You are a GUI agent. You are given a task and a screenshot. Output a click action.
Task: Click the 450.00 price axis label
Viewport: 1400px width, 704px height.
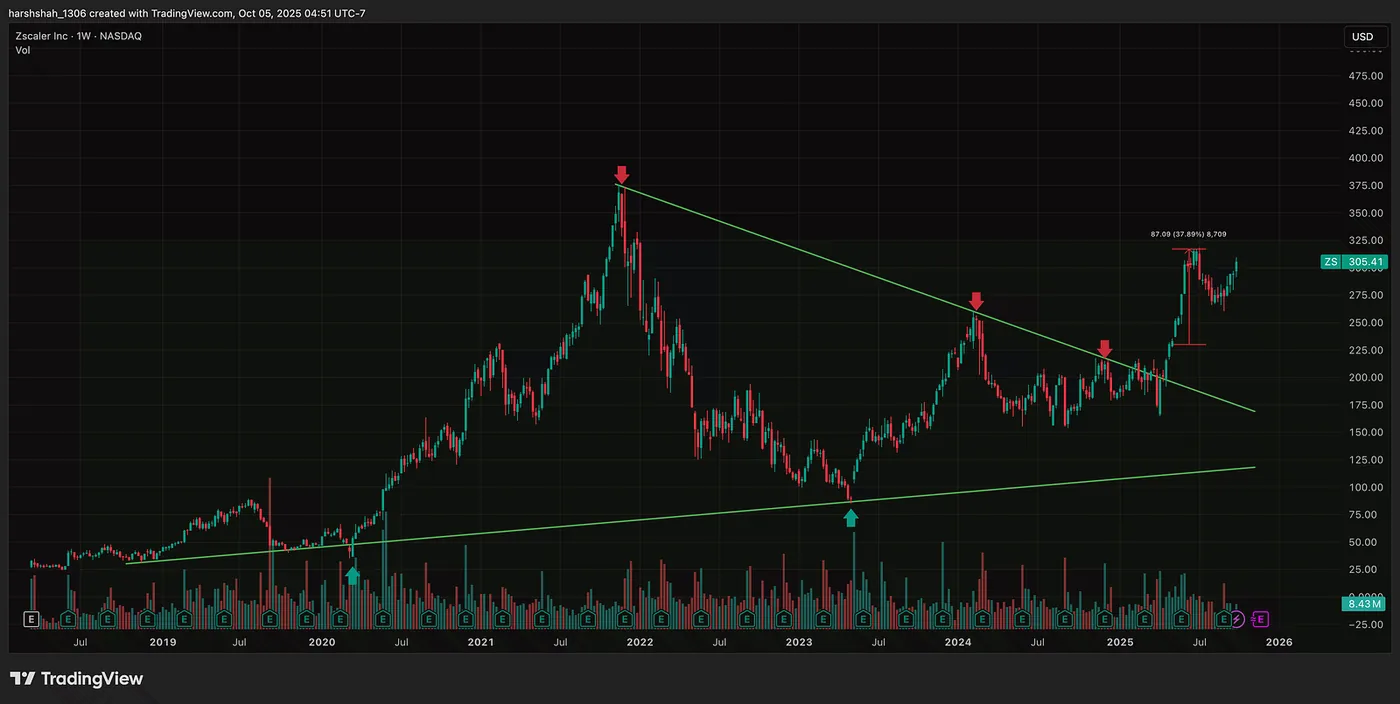pyautogui.click(x=1365, y=102)
